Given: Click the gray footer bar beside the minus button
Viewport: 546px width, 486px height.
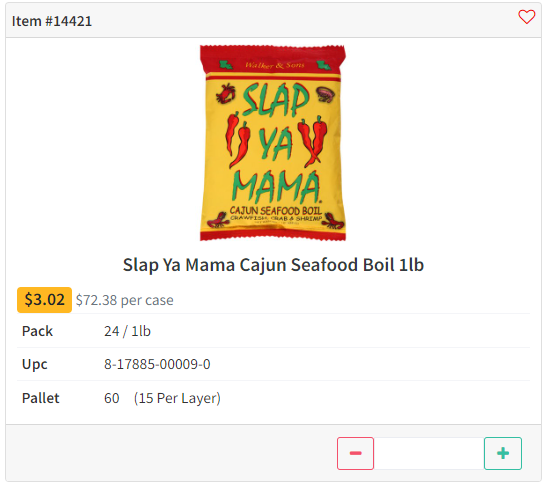Looking at the screenshot, I should [x=171, y=453].
